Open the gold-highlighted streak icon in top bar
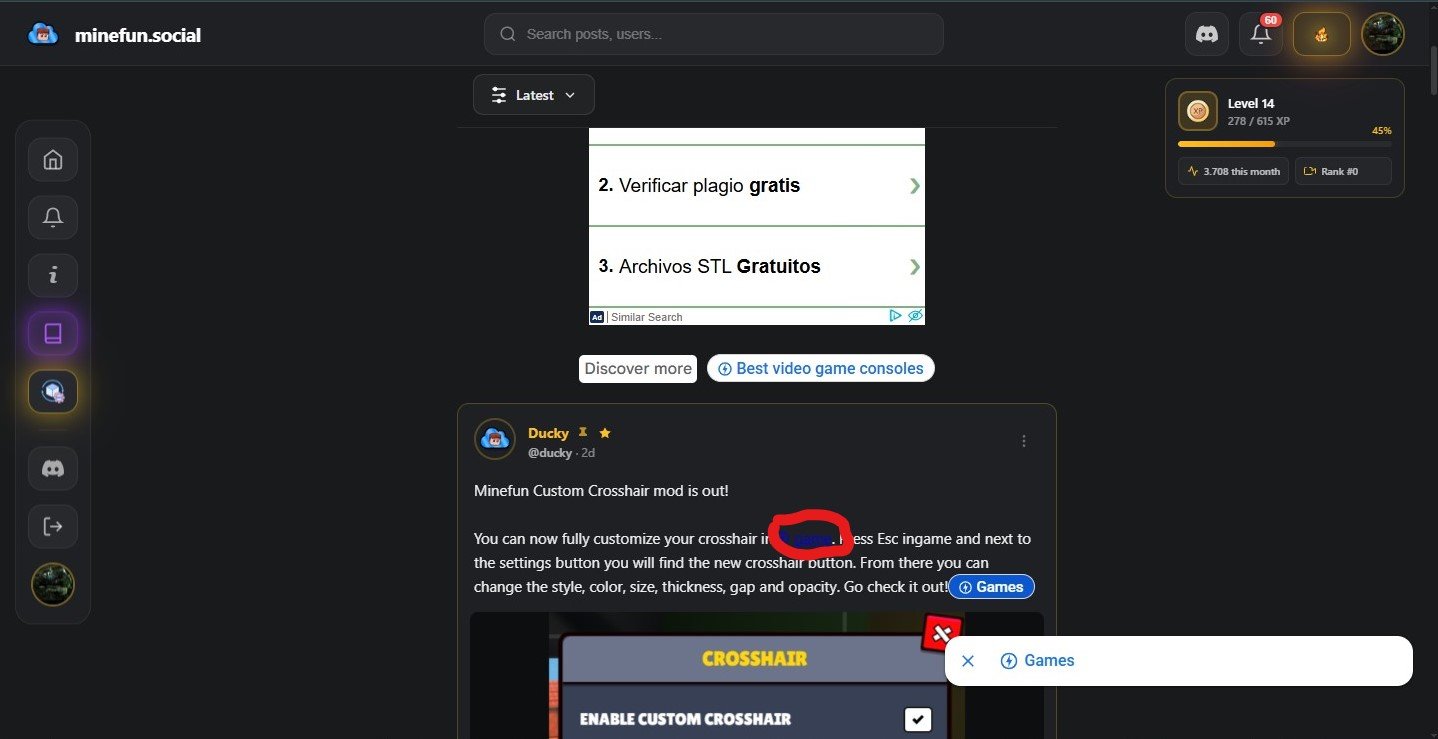This screenshot has height=739, width=1438. coord(1321,34)
